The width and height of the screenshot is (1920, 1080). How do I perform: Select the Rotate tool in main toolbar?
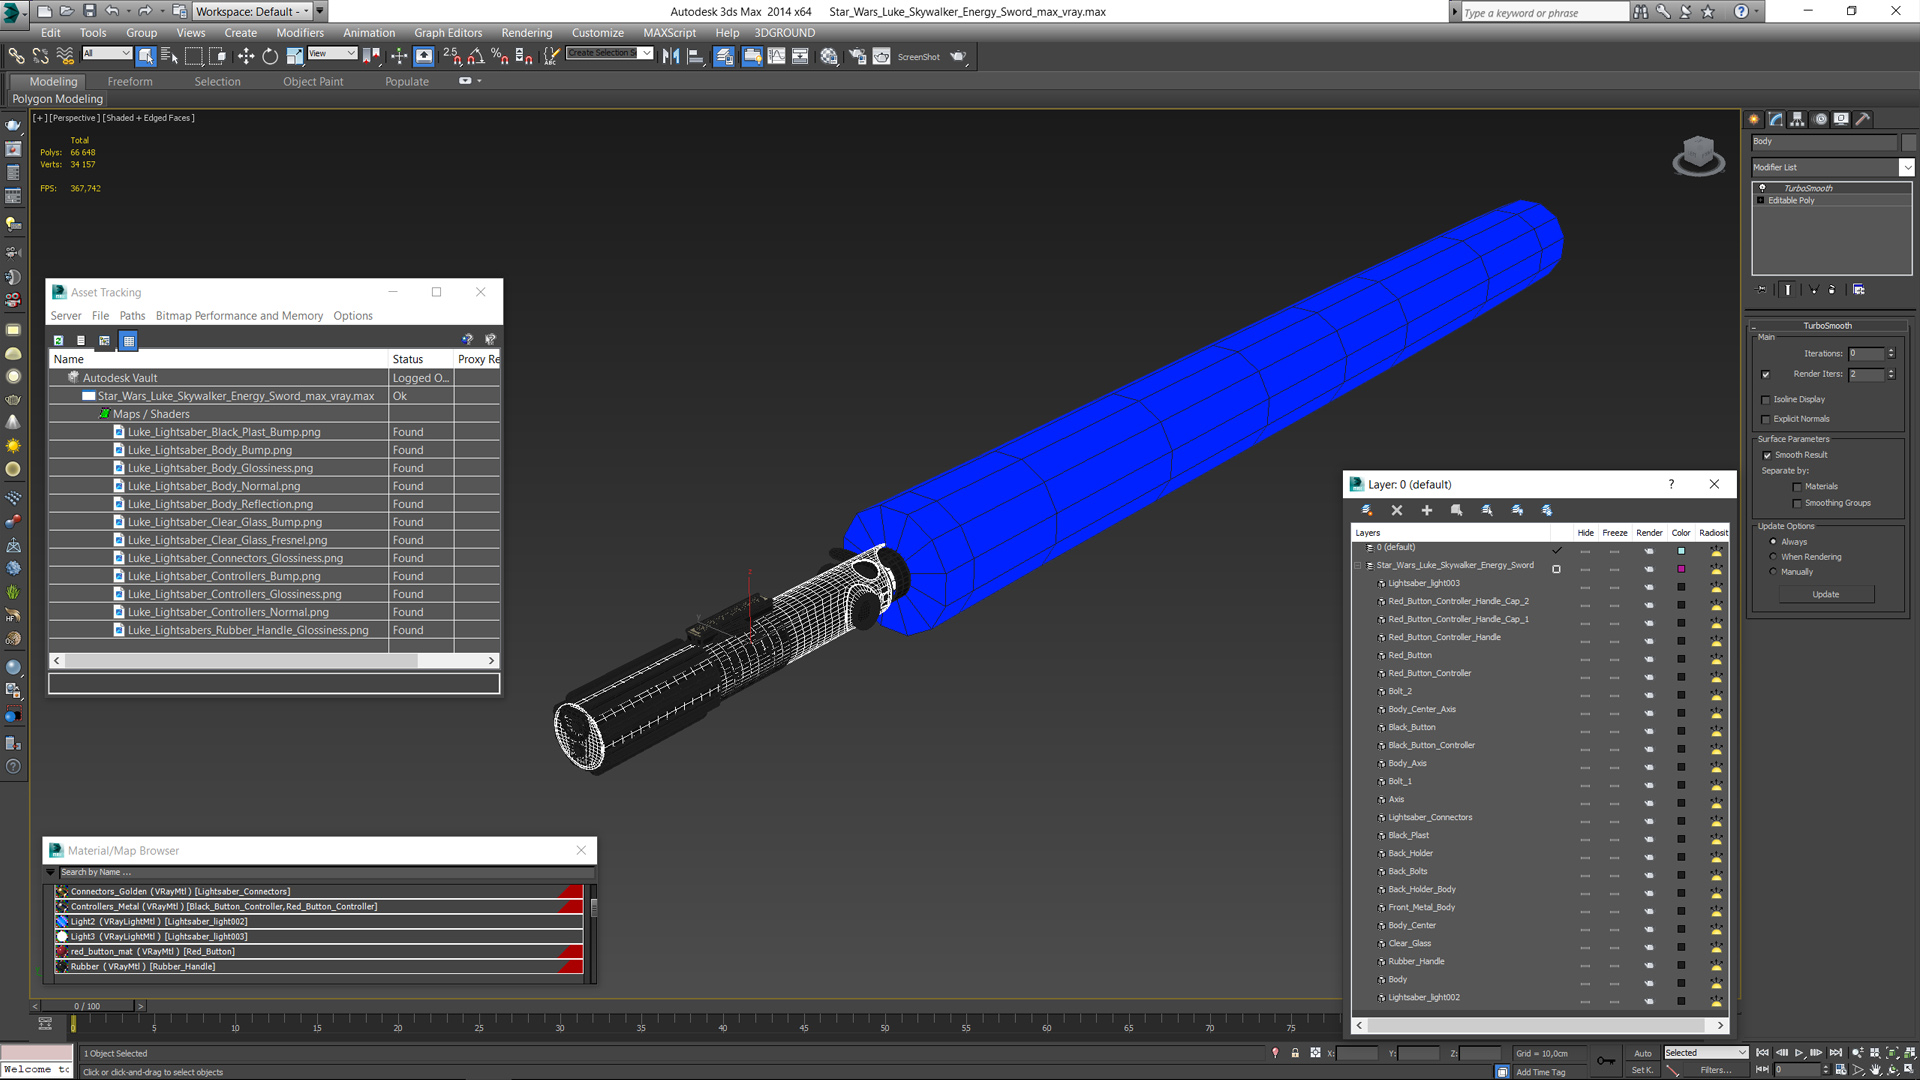pyautogui.click(x=270, y=57)
